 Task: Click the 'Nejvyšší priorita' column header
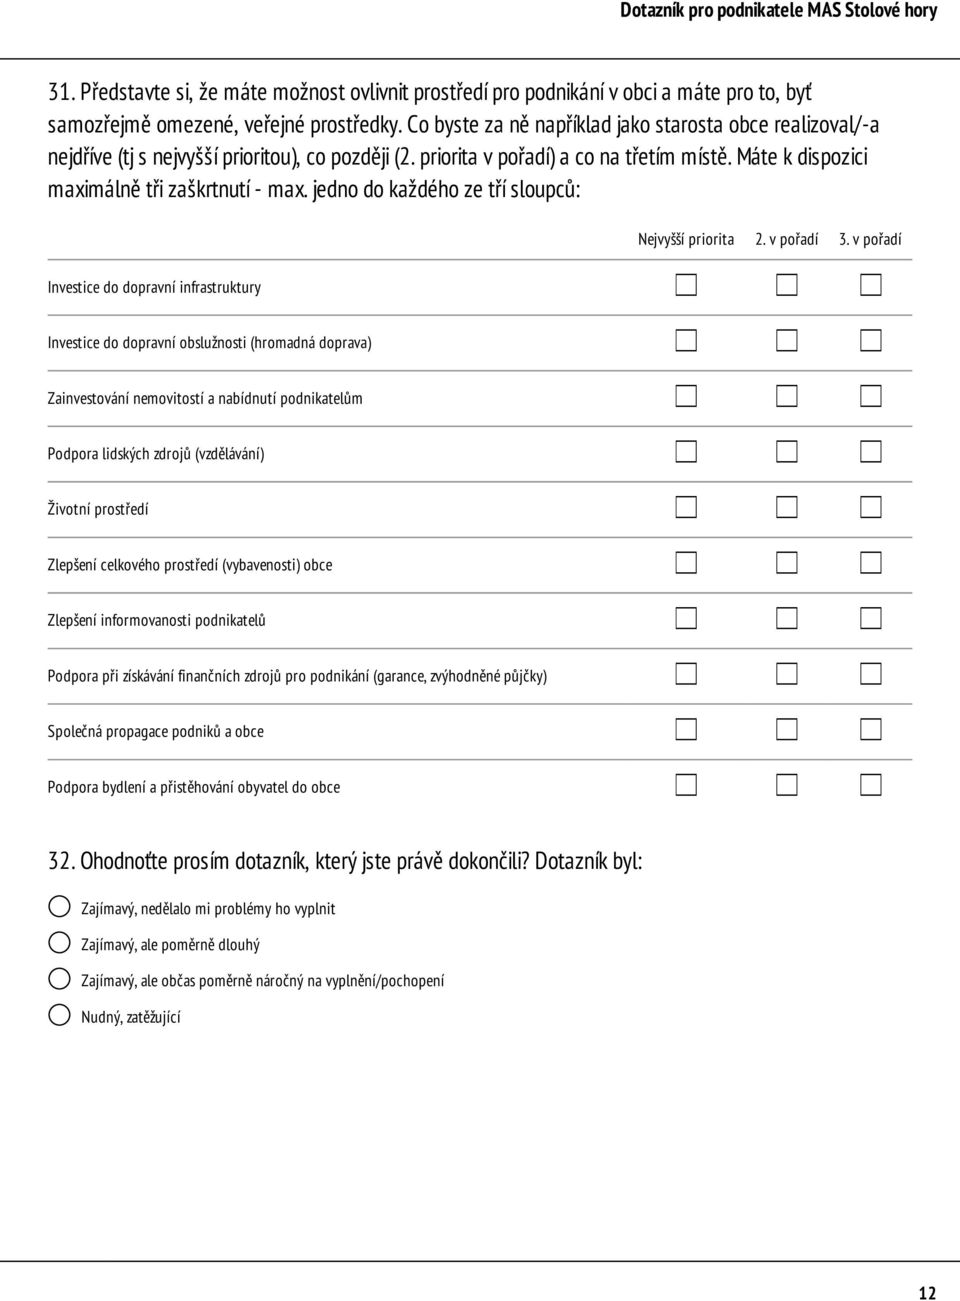point(686,240)
